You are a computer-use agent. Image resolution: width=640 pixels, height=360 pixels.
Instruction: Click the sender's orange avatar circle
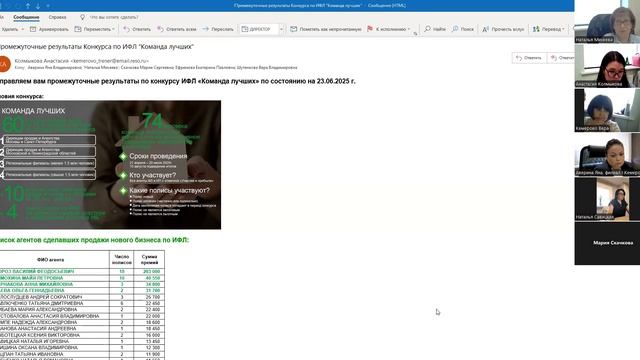click(x=4, y=64)
